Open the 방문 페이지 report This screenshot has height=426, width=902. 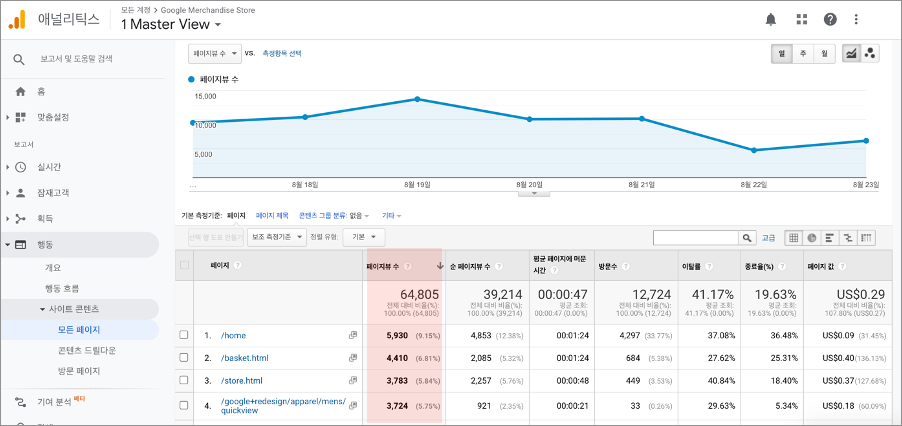(79, 371)
